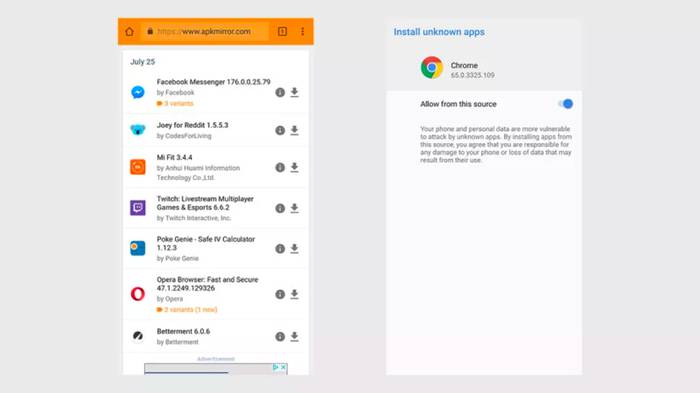Screen dimensions: 700x393
Task: Download Opera Browser APK
Action: (294, 294)
